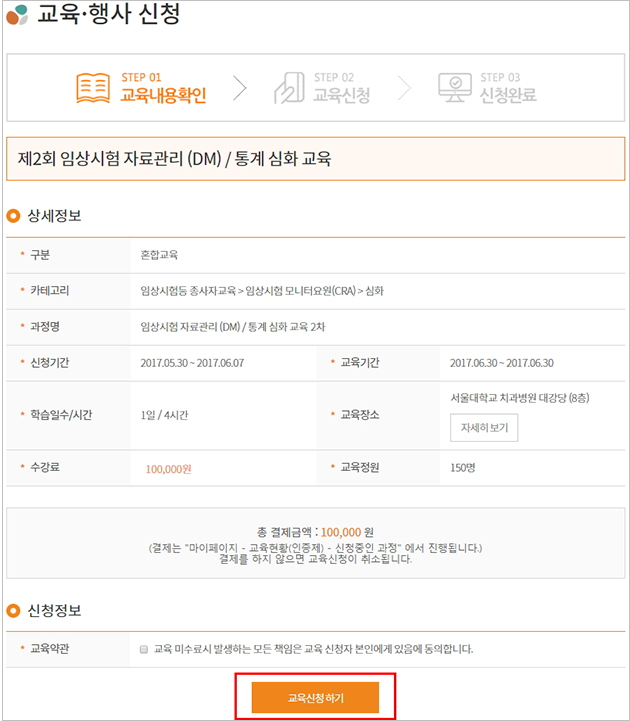Viewport: 630px width, 721px height.
Task: Click the monitor checkmark icon for STEP 03
Action: point(455,87)
